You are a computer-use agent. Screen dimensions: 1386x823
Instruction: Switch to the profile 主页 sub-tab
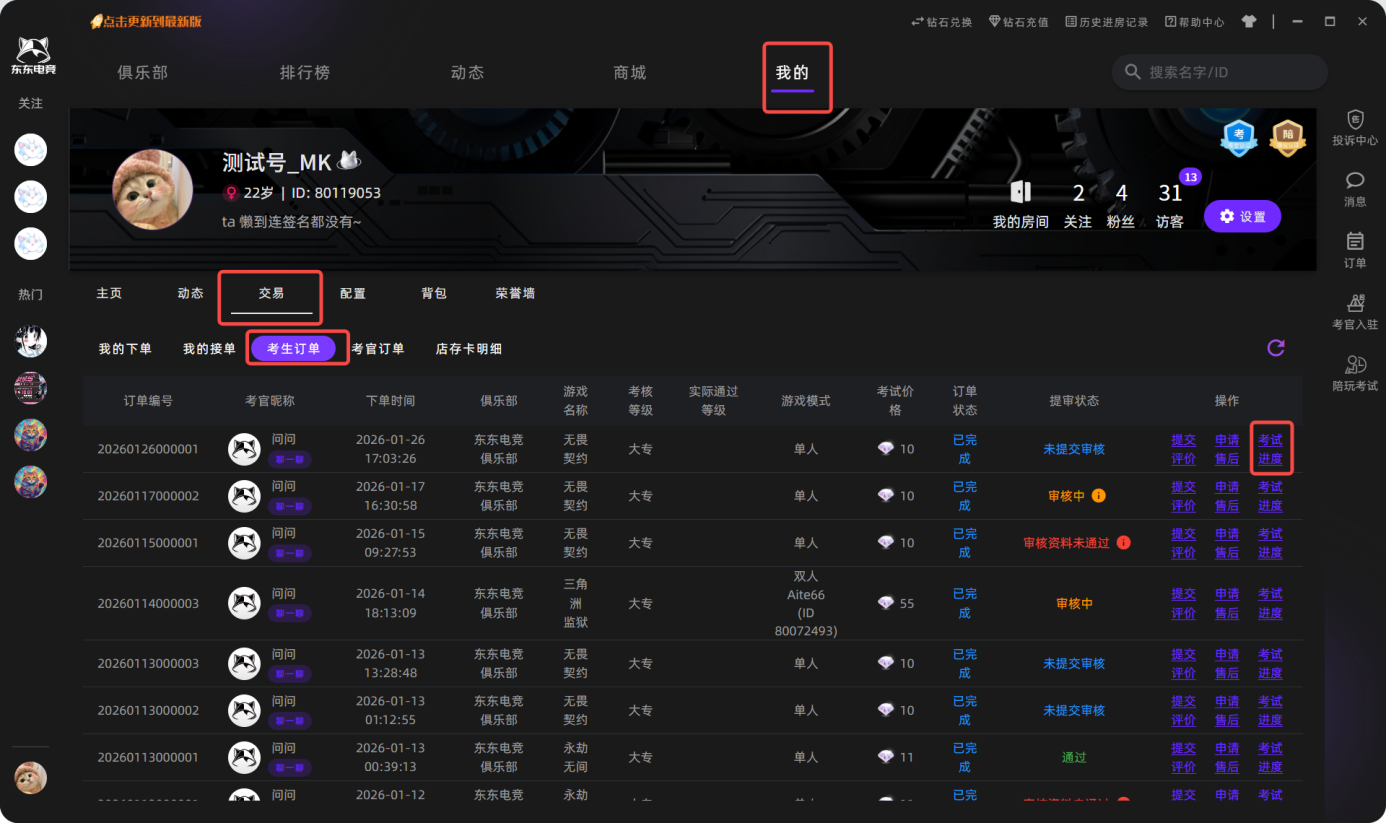pos(109,293)
